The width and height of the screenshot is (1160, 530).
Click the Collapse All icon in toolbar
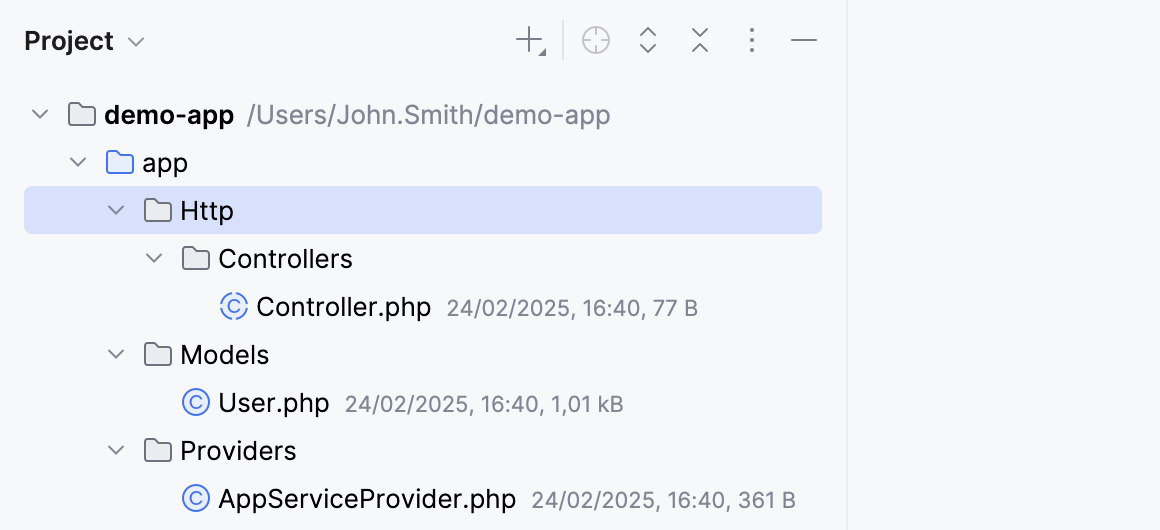coord(700,41)
